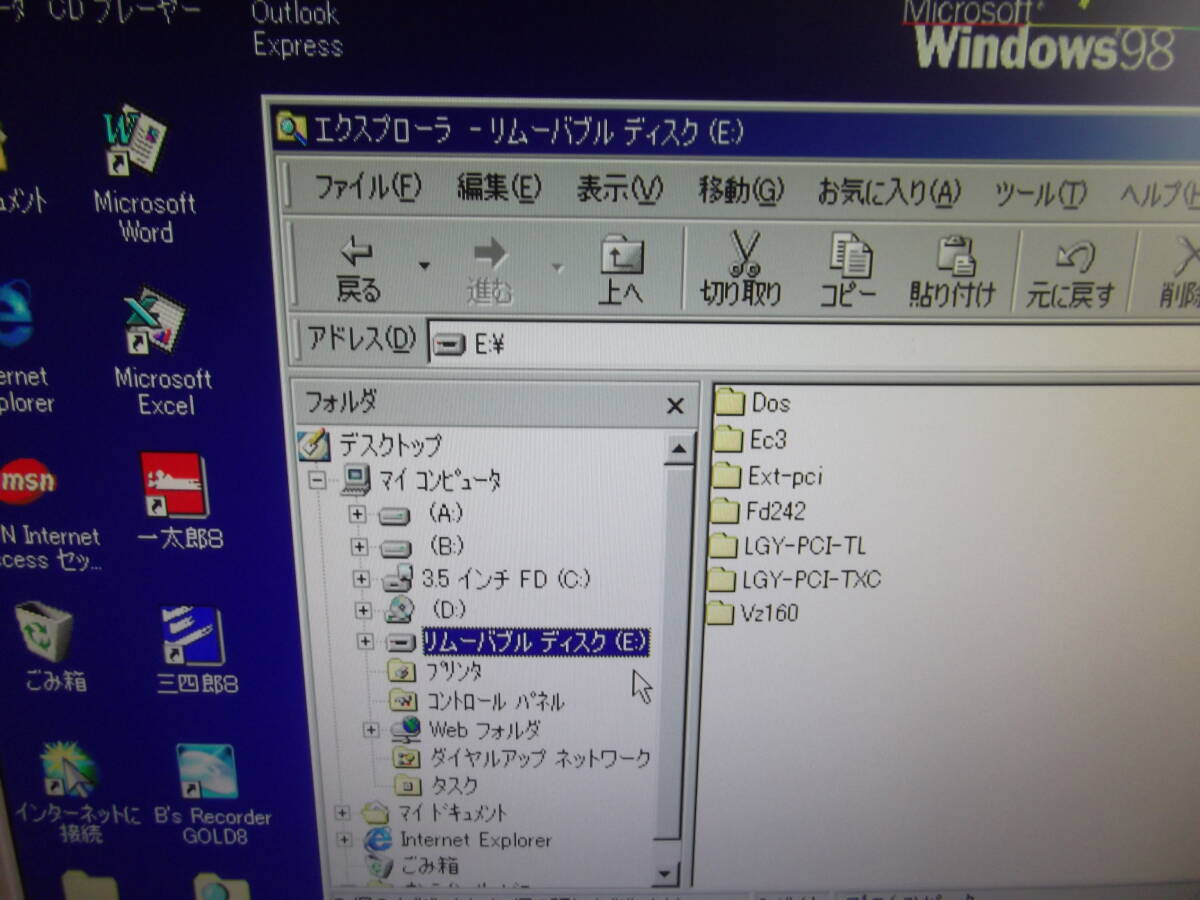Click the Outlook Express desktop label
1200x900 pixels.
[x=296, y=29]
